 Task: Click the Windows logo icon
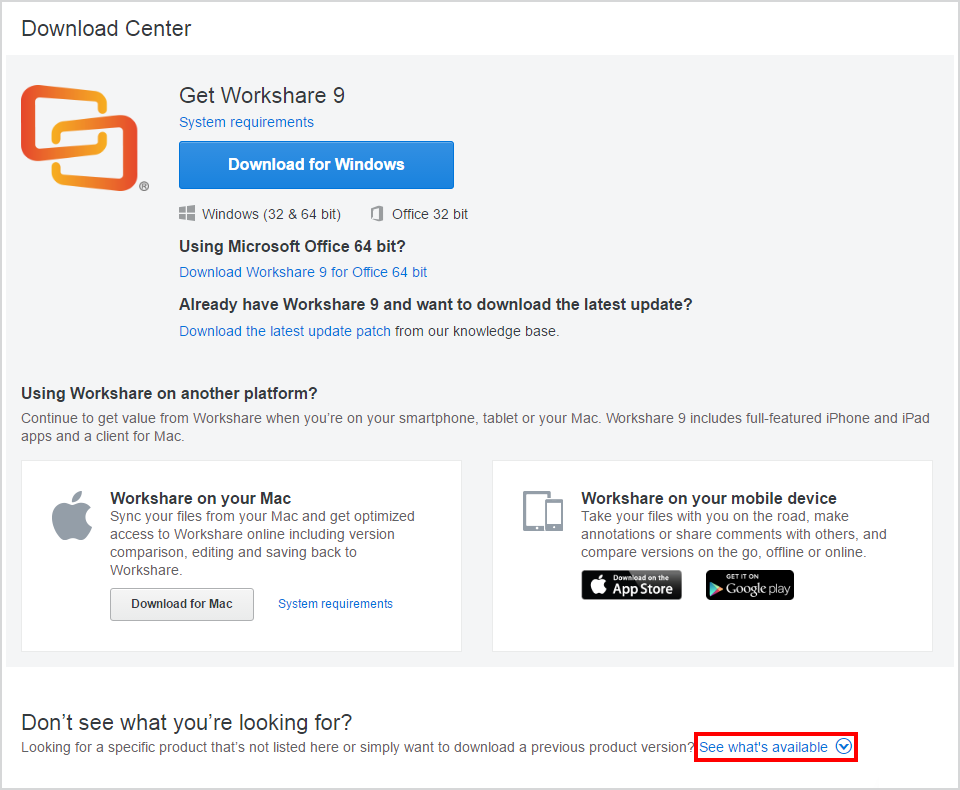(x=187, y=214)
